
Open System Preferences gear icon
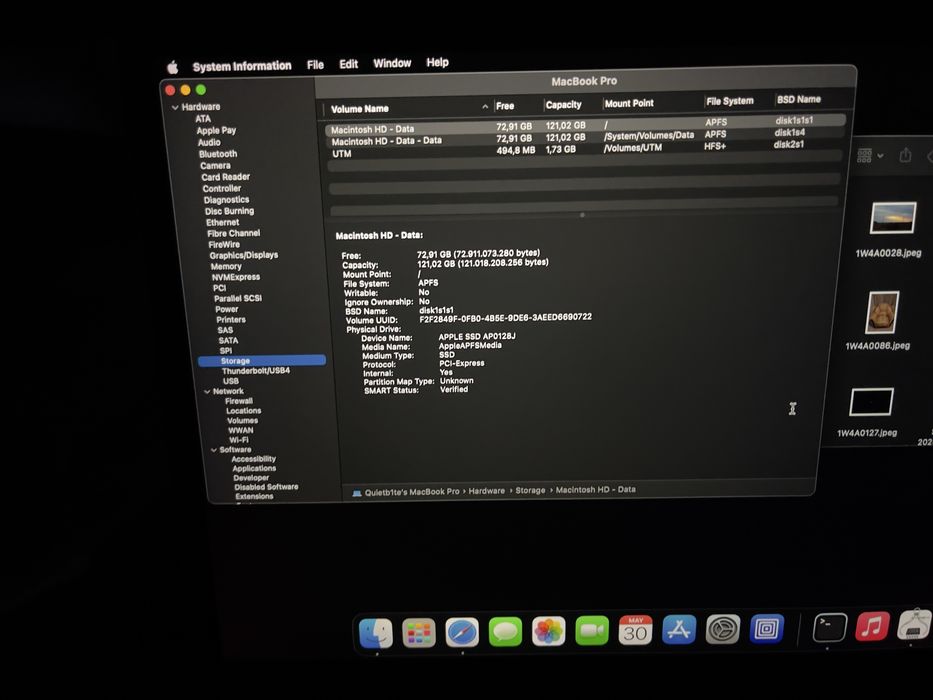point(723,629)
